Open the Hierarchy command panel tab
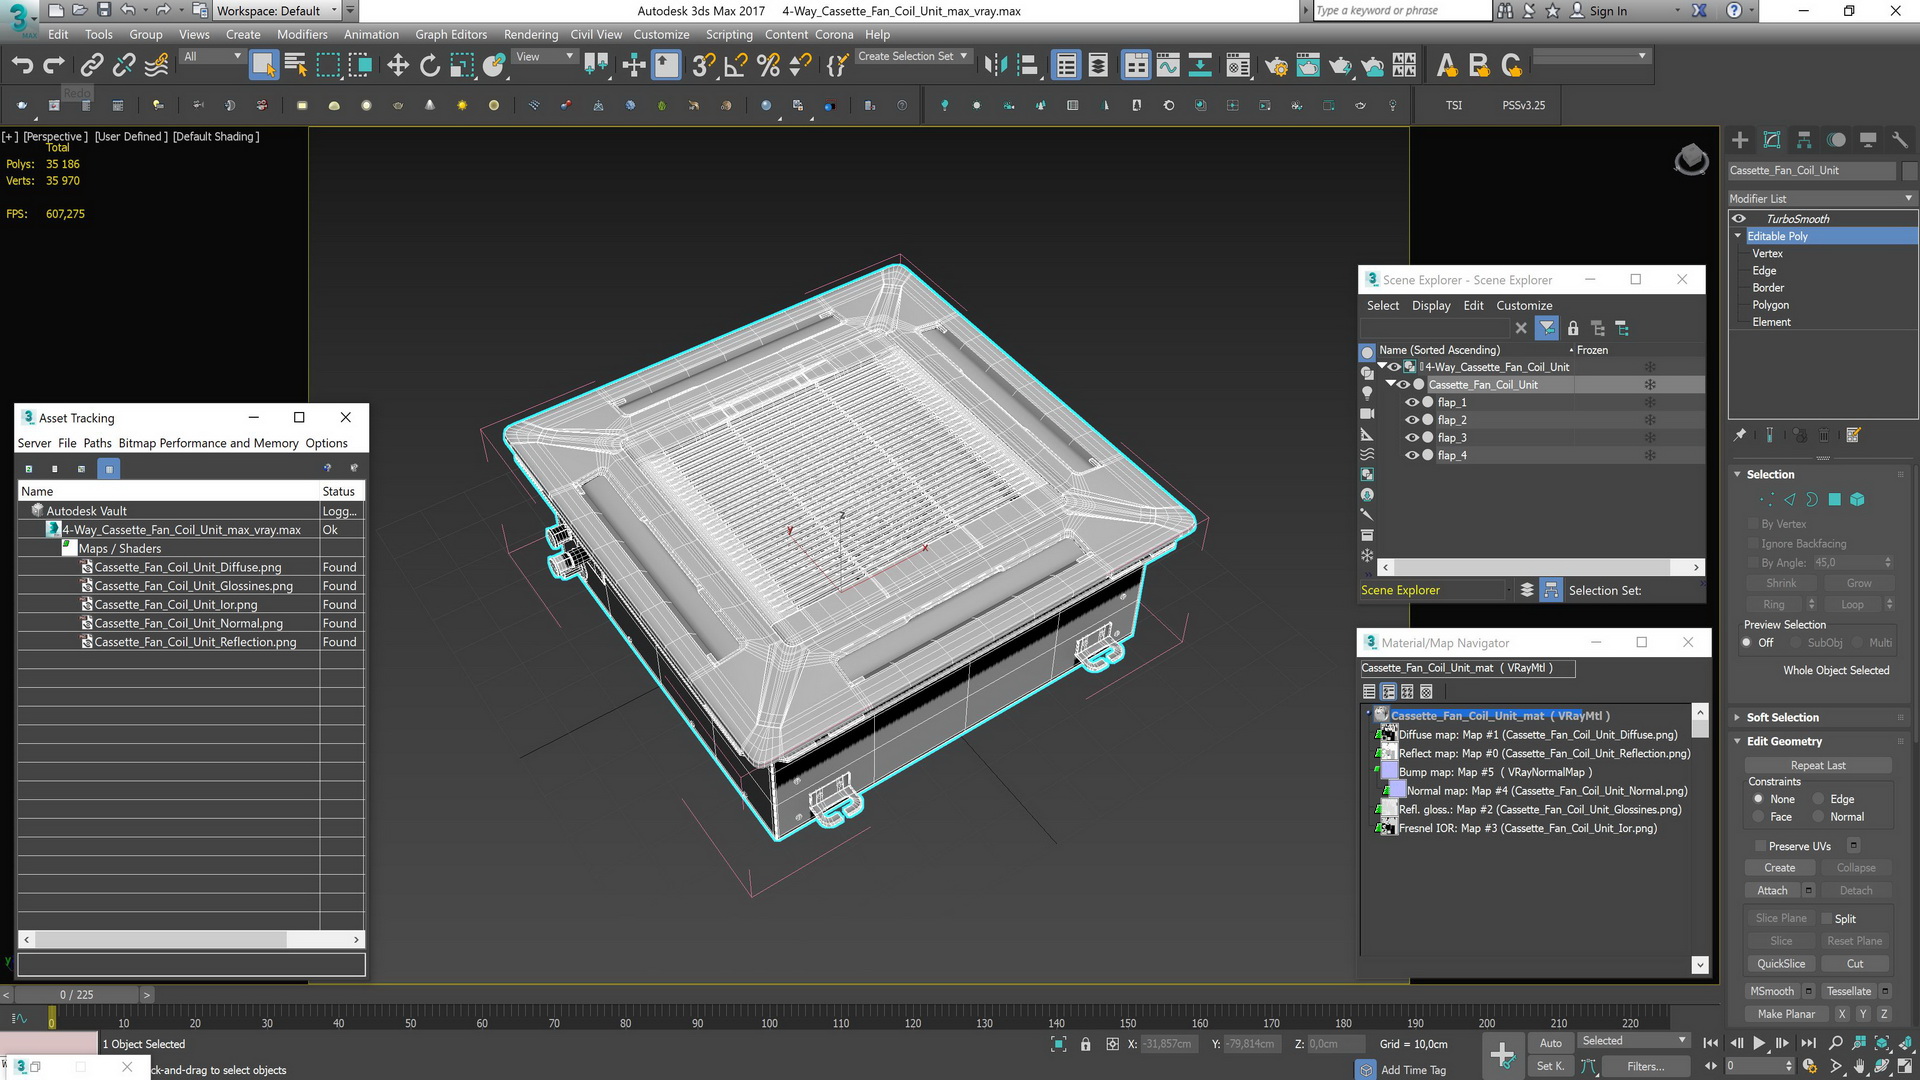Image resolution: width=1920 pixels, height=1080 pixels. point(1804,140)
